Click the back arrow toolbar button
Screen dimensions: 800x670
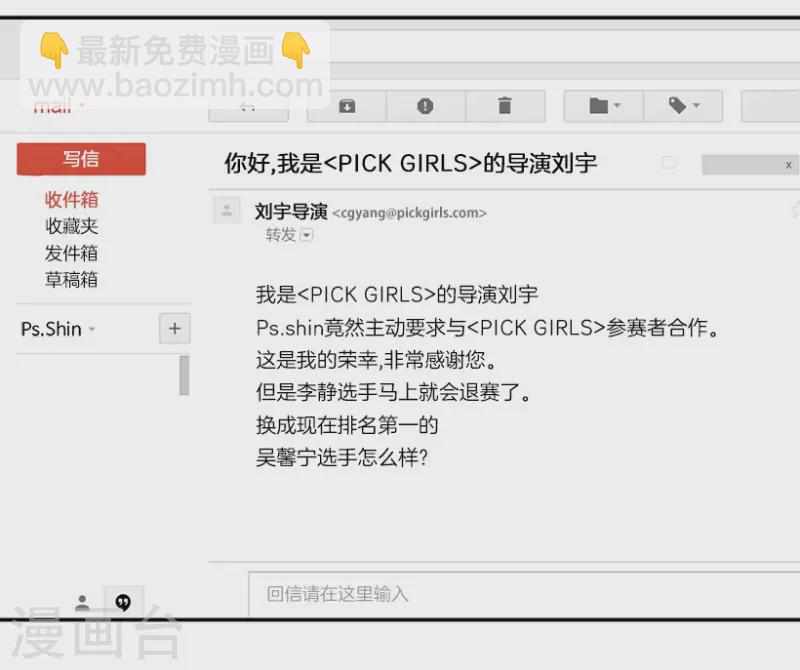pyautogui.click(x=248, y=106)
